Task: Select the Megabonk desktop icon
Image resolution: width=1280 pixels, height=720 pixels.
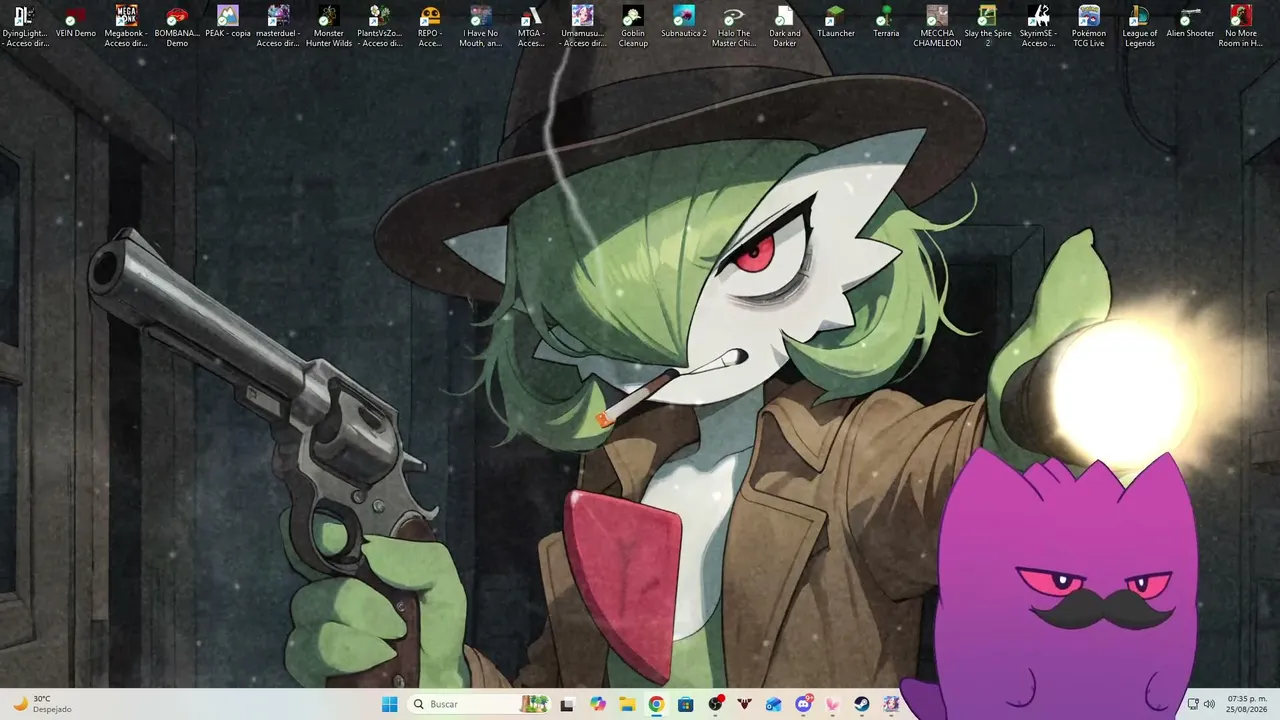Action: pos(126,26)
